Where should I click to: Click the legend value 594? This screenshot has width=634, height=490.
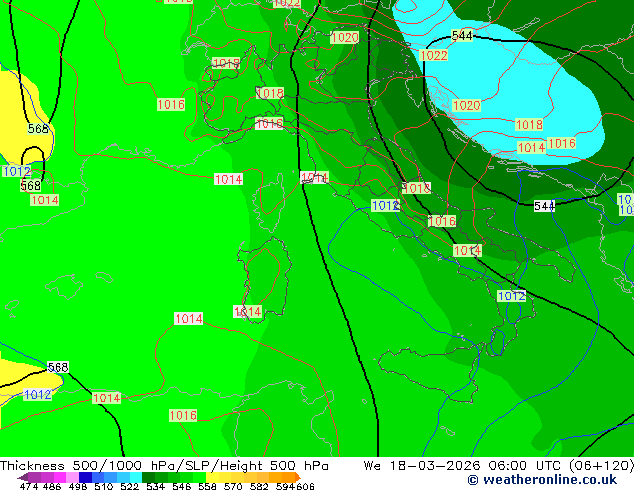[x=285, y=486]
